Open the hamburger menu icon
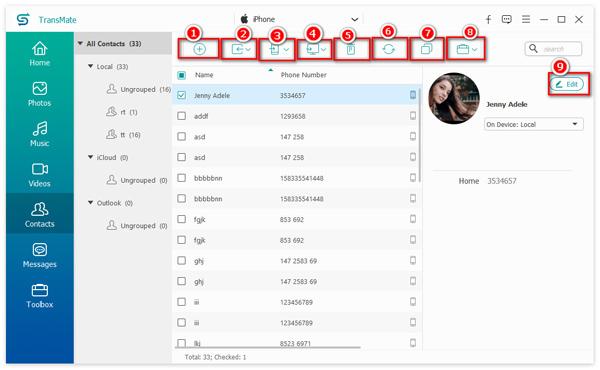This screenshot has width=600, height=370. (526, 19)
